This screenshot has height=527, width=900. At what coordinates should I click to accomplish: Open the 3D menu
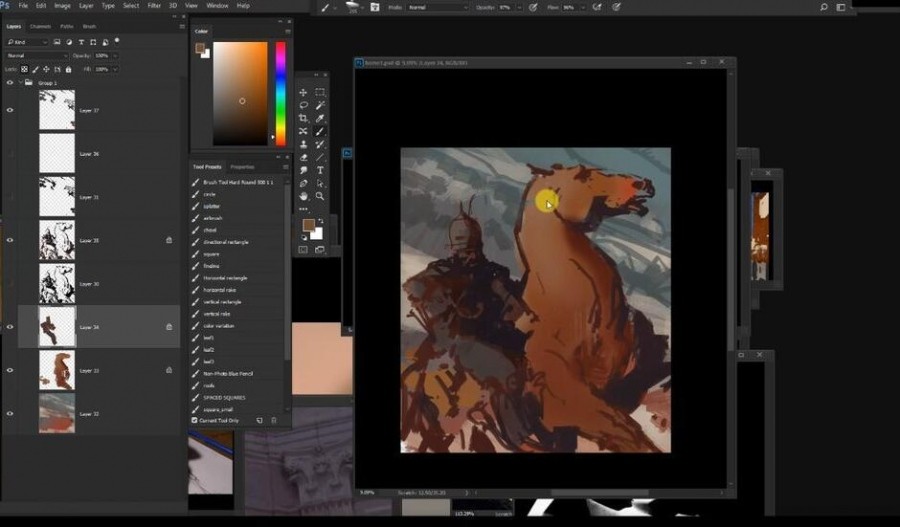coord(173,6)
